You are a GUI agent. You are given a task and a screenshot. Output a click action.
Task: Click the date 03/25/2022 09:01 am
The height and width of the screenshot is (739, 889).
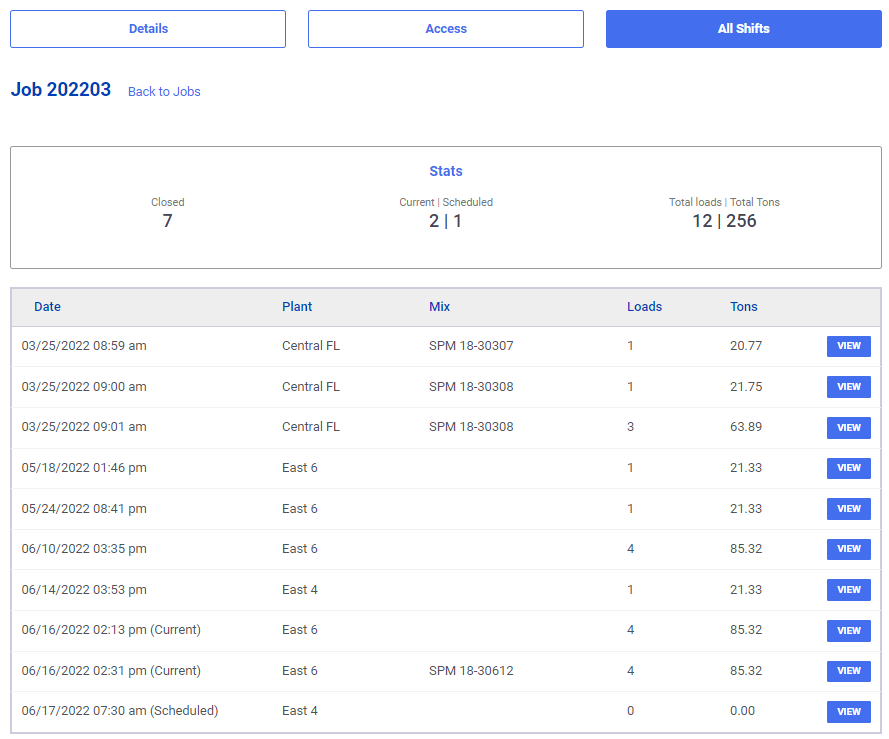pyautogui.click(x=84, y=427)
